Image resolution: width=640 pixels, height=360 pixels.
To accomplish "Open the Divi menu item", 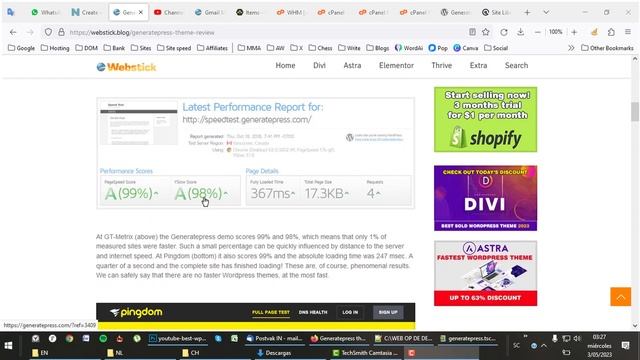I will [x=319, y=65].
